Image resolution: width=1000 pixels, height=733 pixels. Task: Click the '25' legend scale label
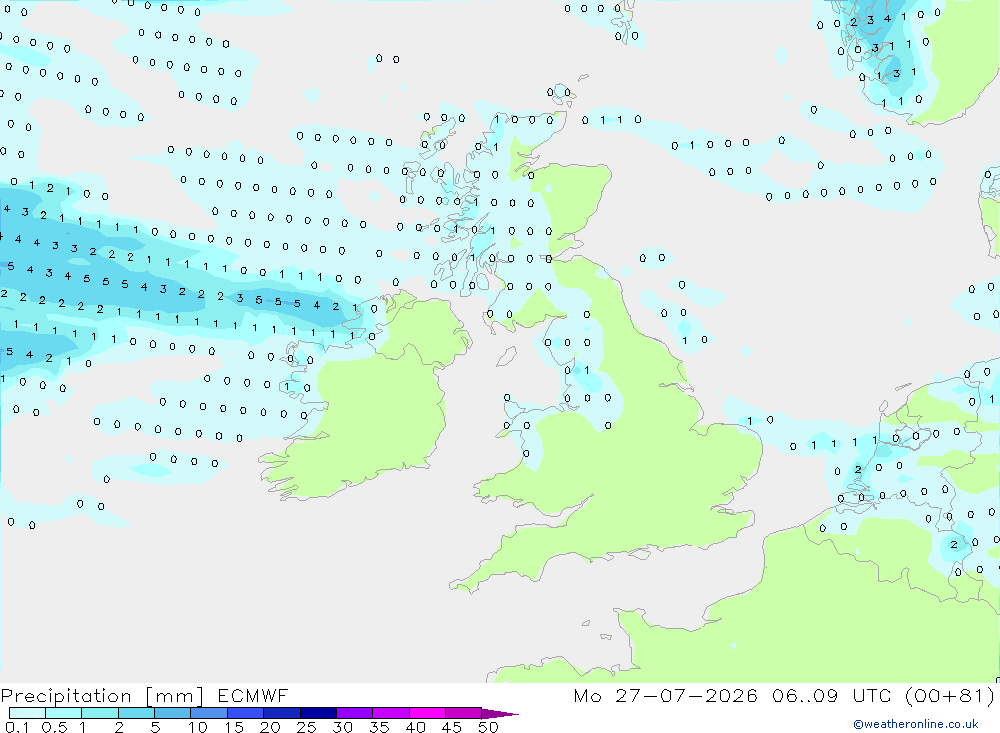point(306,727)
